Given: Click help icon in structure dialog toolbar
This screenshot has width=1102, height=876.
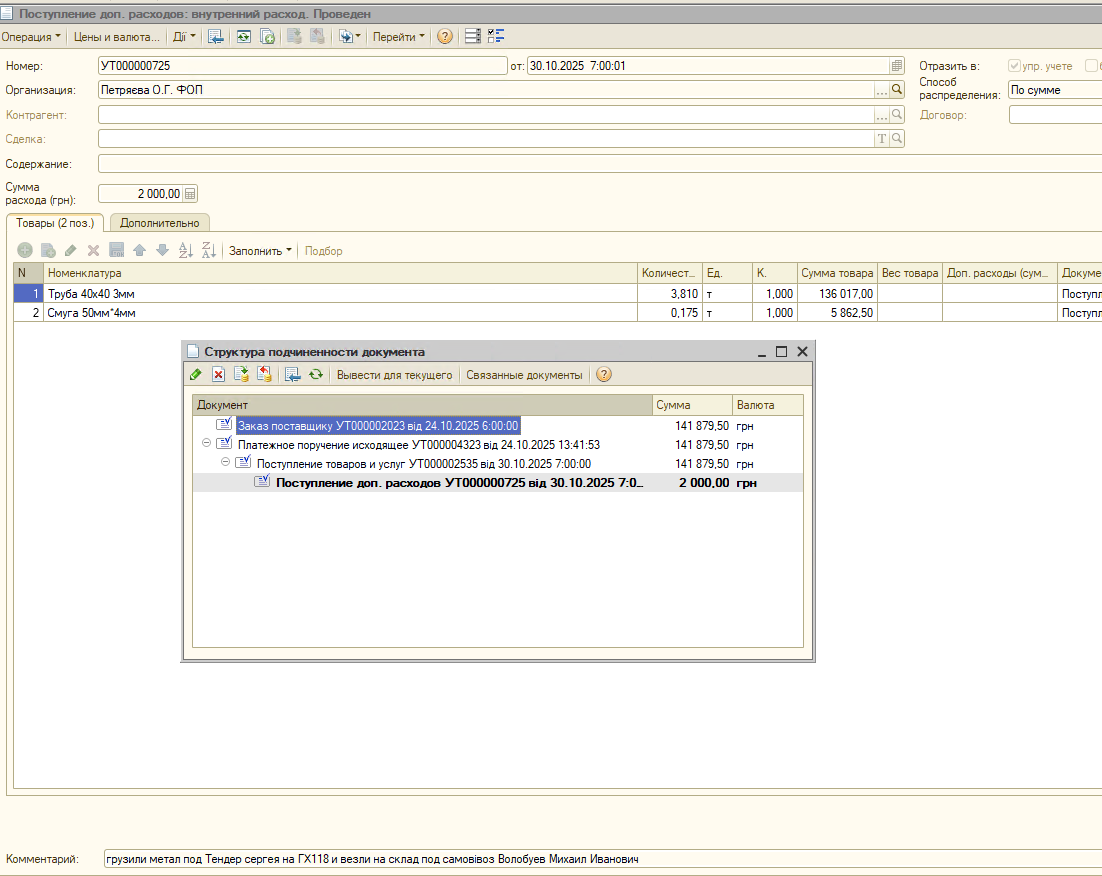Looking at the screenshot, I should [604, 375].
